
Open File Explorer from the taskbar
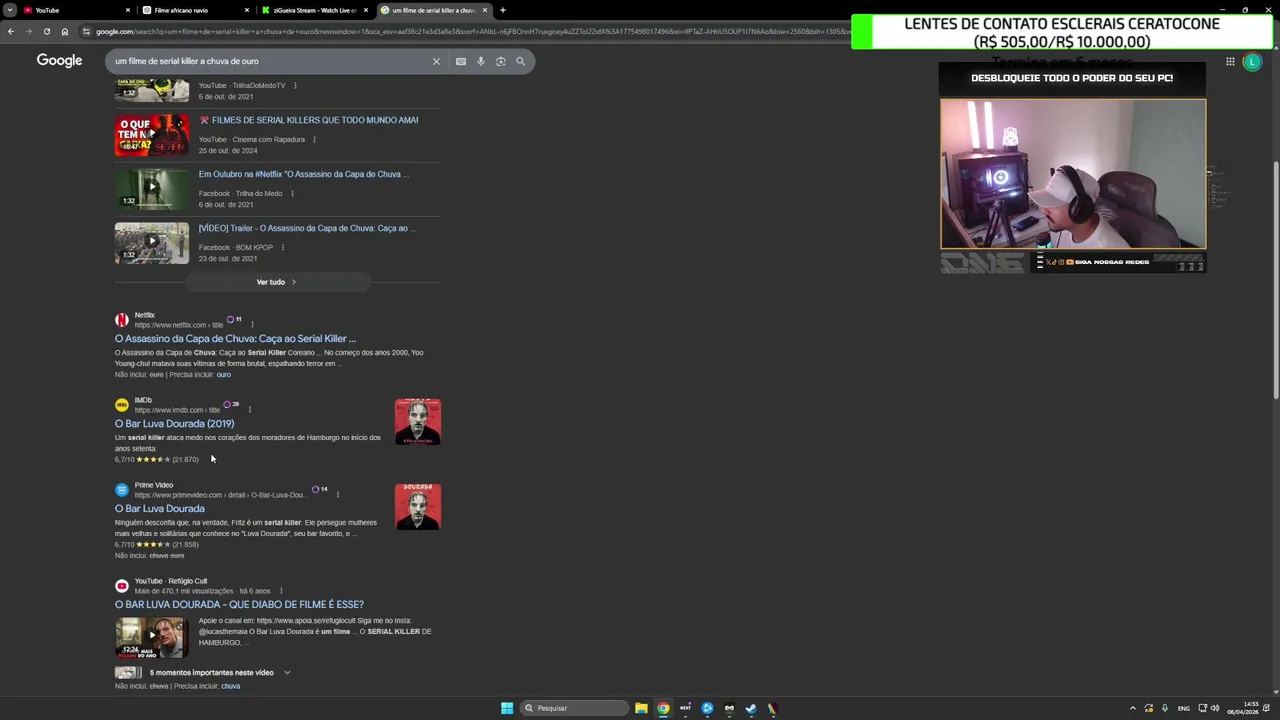(x=641, y=708)
